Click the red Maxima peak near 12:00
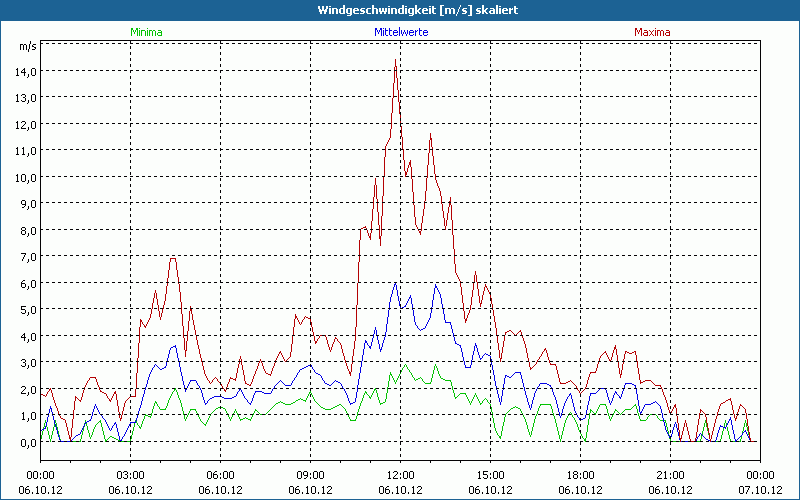800x500 pixels. [x=395, y=60]
